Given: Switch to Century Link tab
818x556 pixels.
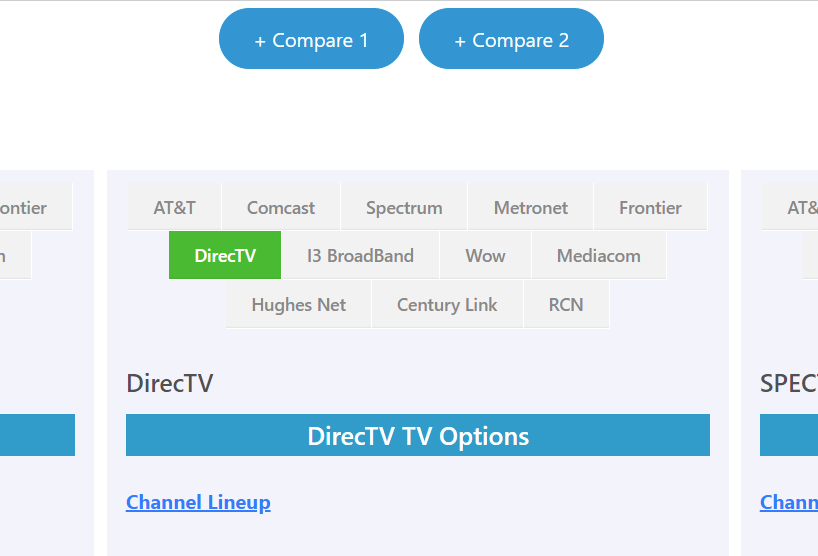Looking at the screenshot, I should (x=447, y=304).
